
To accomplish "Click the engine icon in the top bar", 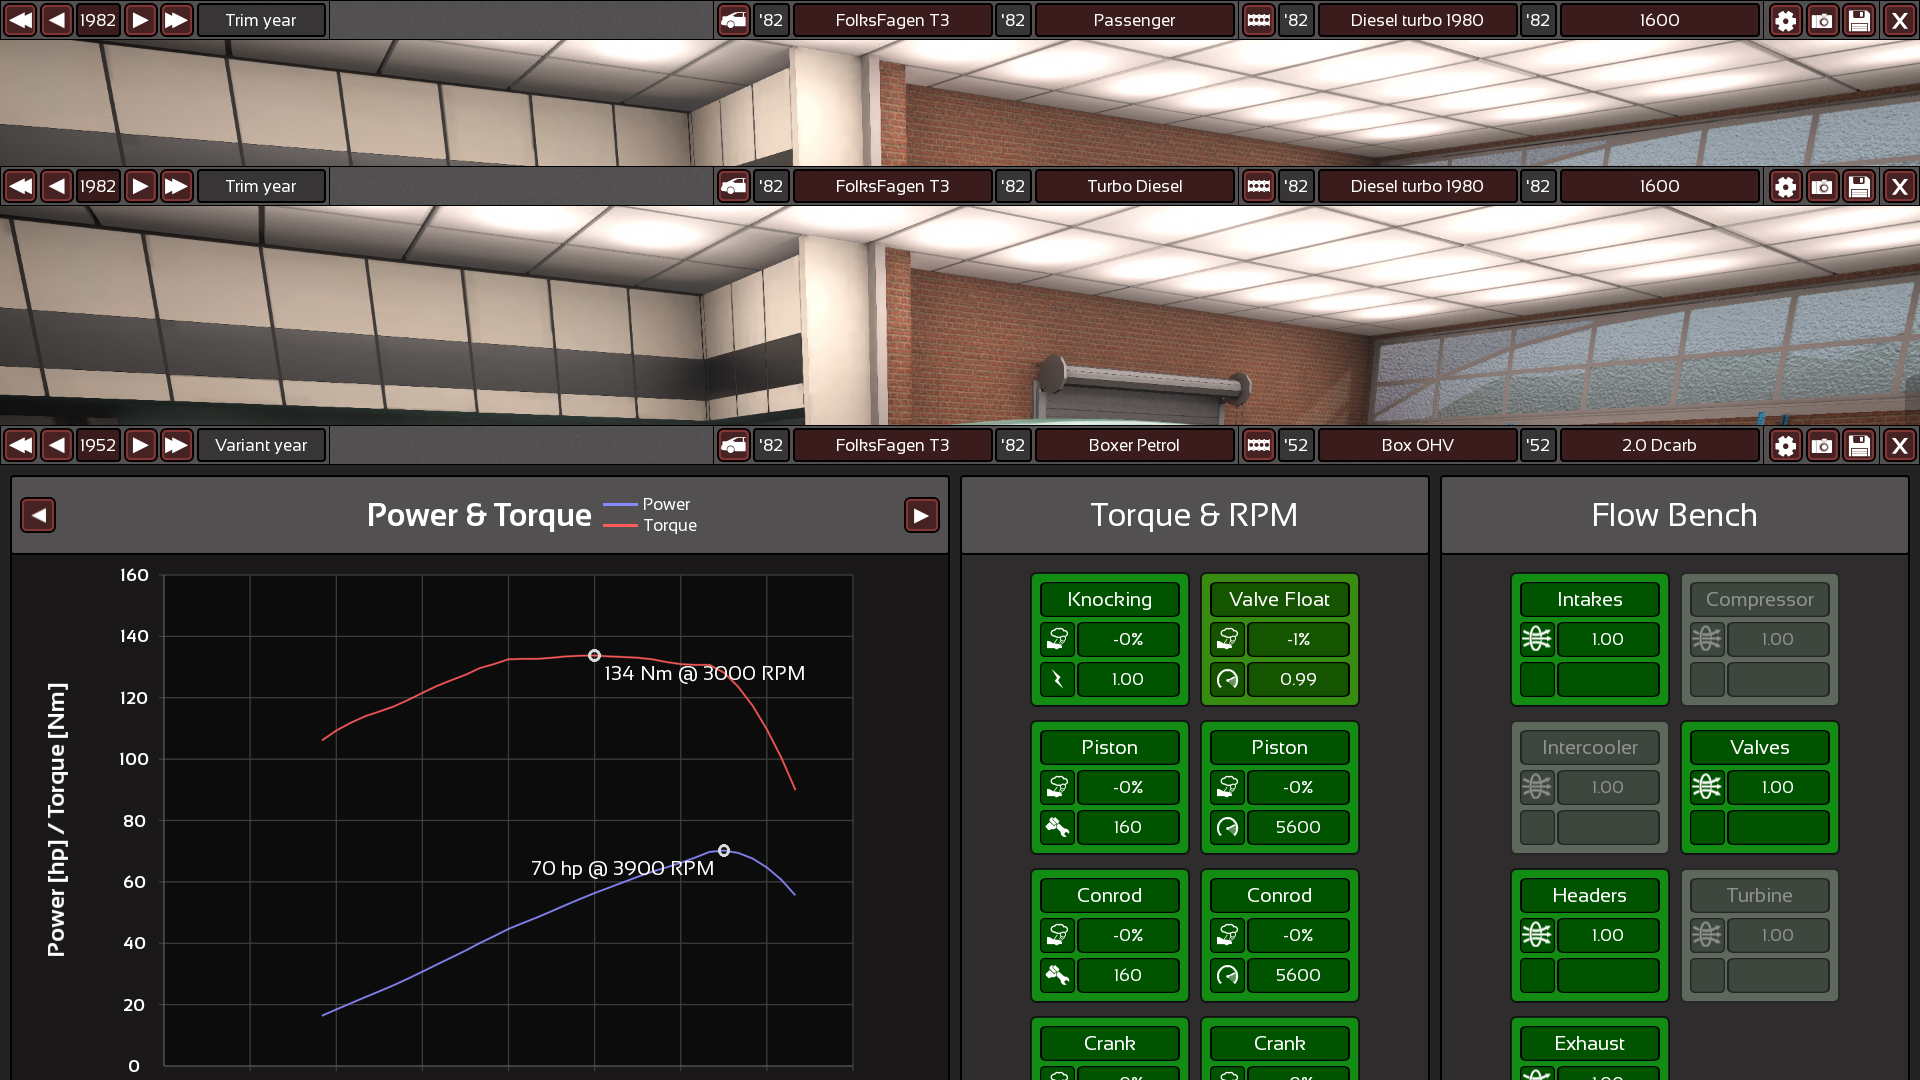I will pyautogui.click(x=1258, y=20).
